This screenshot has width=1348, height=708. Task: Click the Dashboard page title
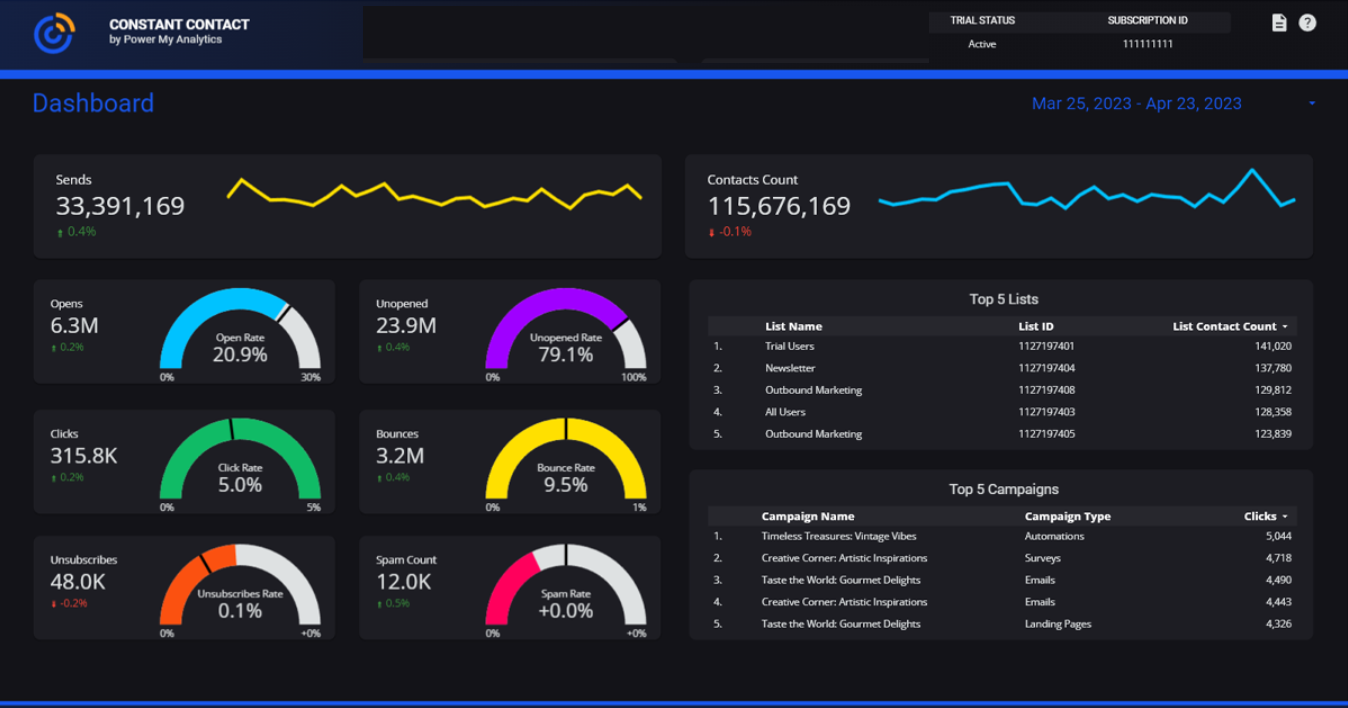(93, 103)
